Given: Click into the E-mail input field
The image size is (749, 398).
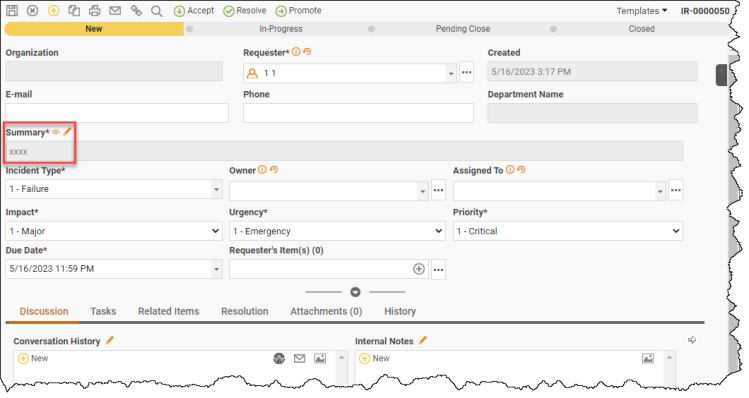Looking at the screenshot, I should [117, 113].
